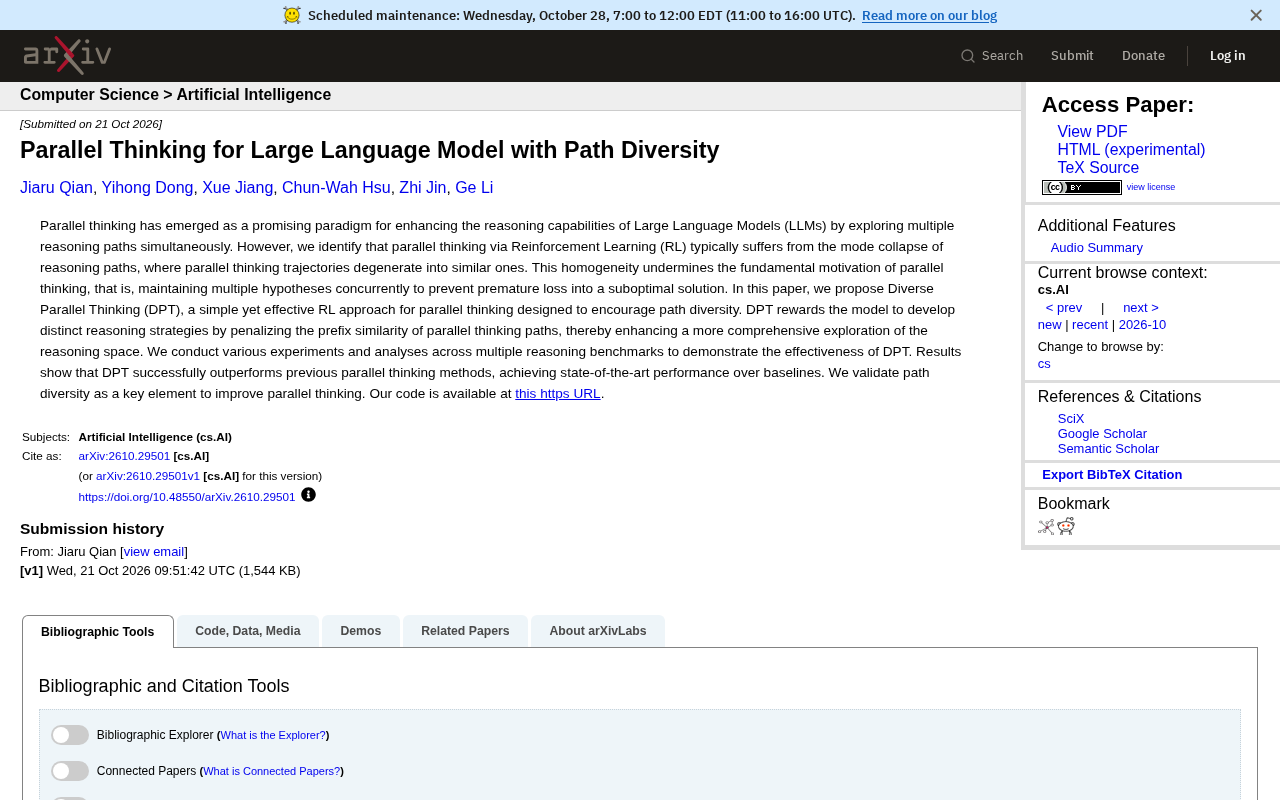1280x800 pixels.
Task: Open the Demos tab
Action: point(361,631)
